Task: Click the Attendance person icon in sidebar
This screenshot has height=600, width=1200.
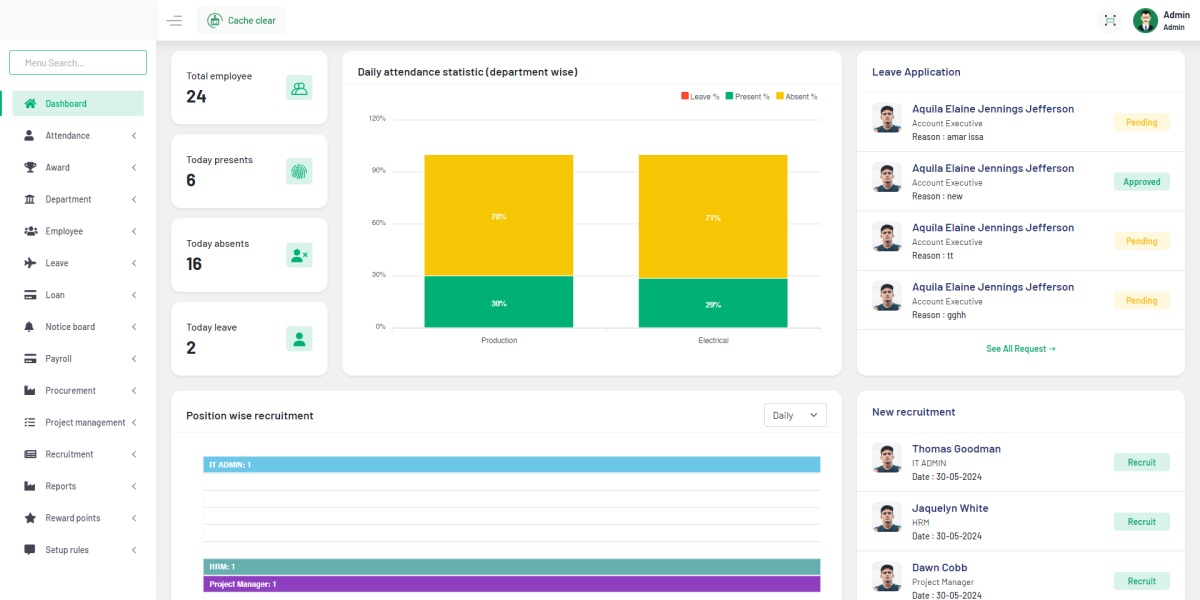Action: (30, 135)
